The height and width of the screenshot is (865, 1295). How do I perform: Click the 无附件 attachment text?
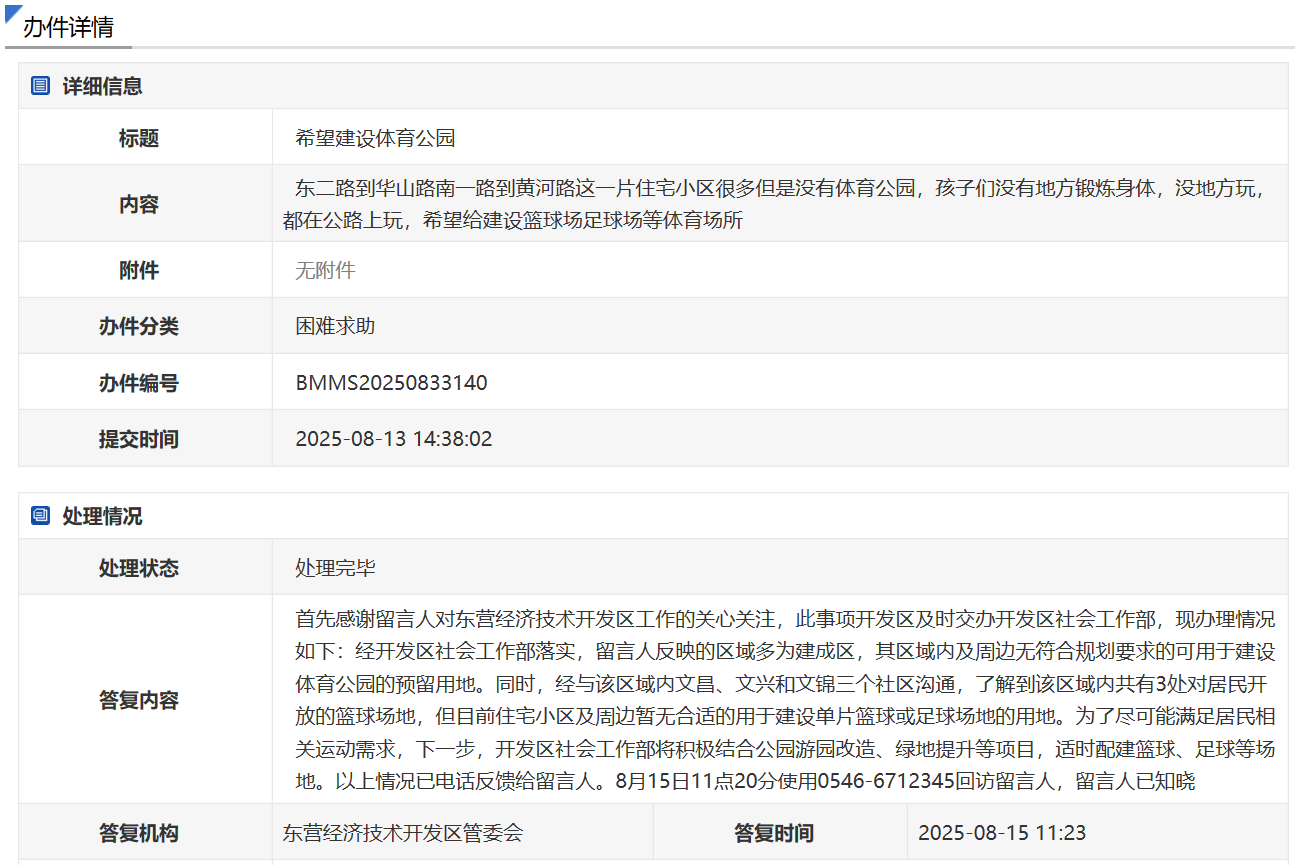coord(325,270)
